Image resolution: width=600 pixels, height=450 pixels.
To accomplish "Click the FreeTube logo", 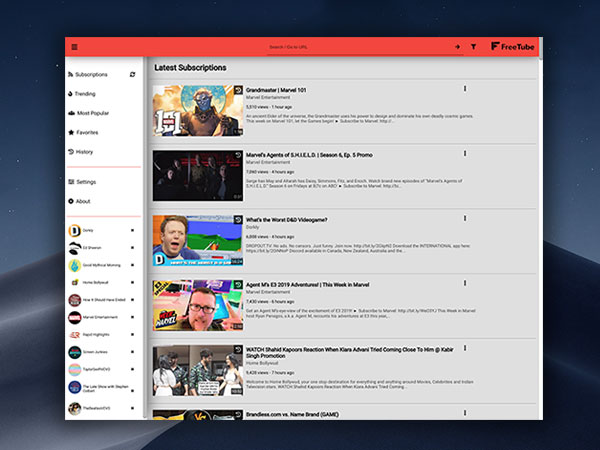I will tap(513, 47).
